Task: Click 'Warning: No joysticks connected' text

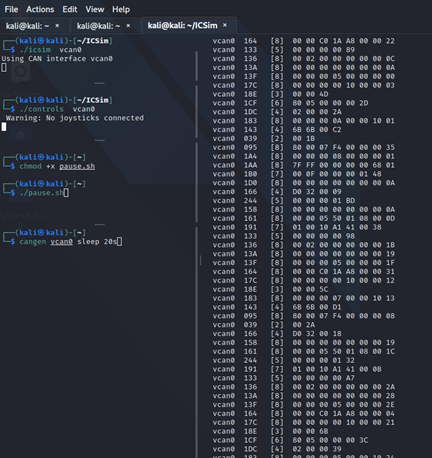Action: pos(75,118)
